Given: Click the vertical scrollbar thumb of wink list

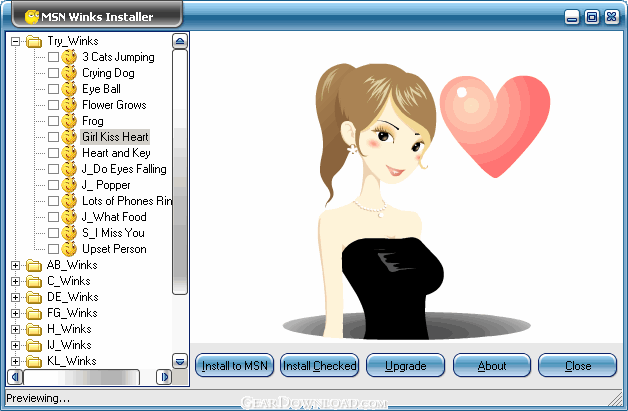Looking at the screenshot, I should [x=180, y=172].
